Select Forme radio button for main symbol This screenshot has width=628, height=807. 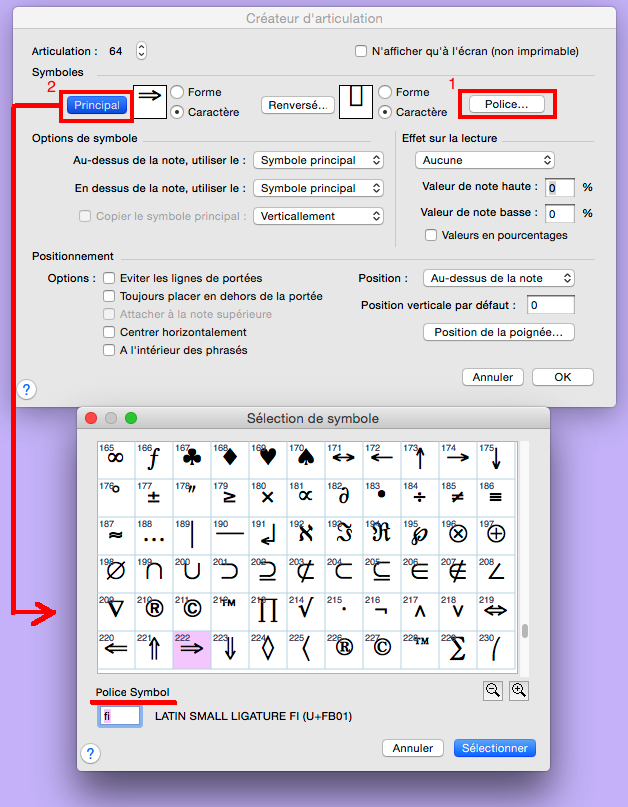[x=177, y=92]
